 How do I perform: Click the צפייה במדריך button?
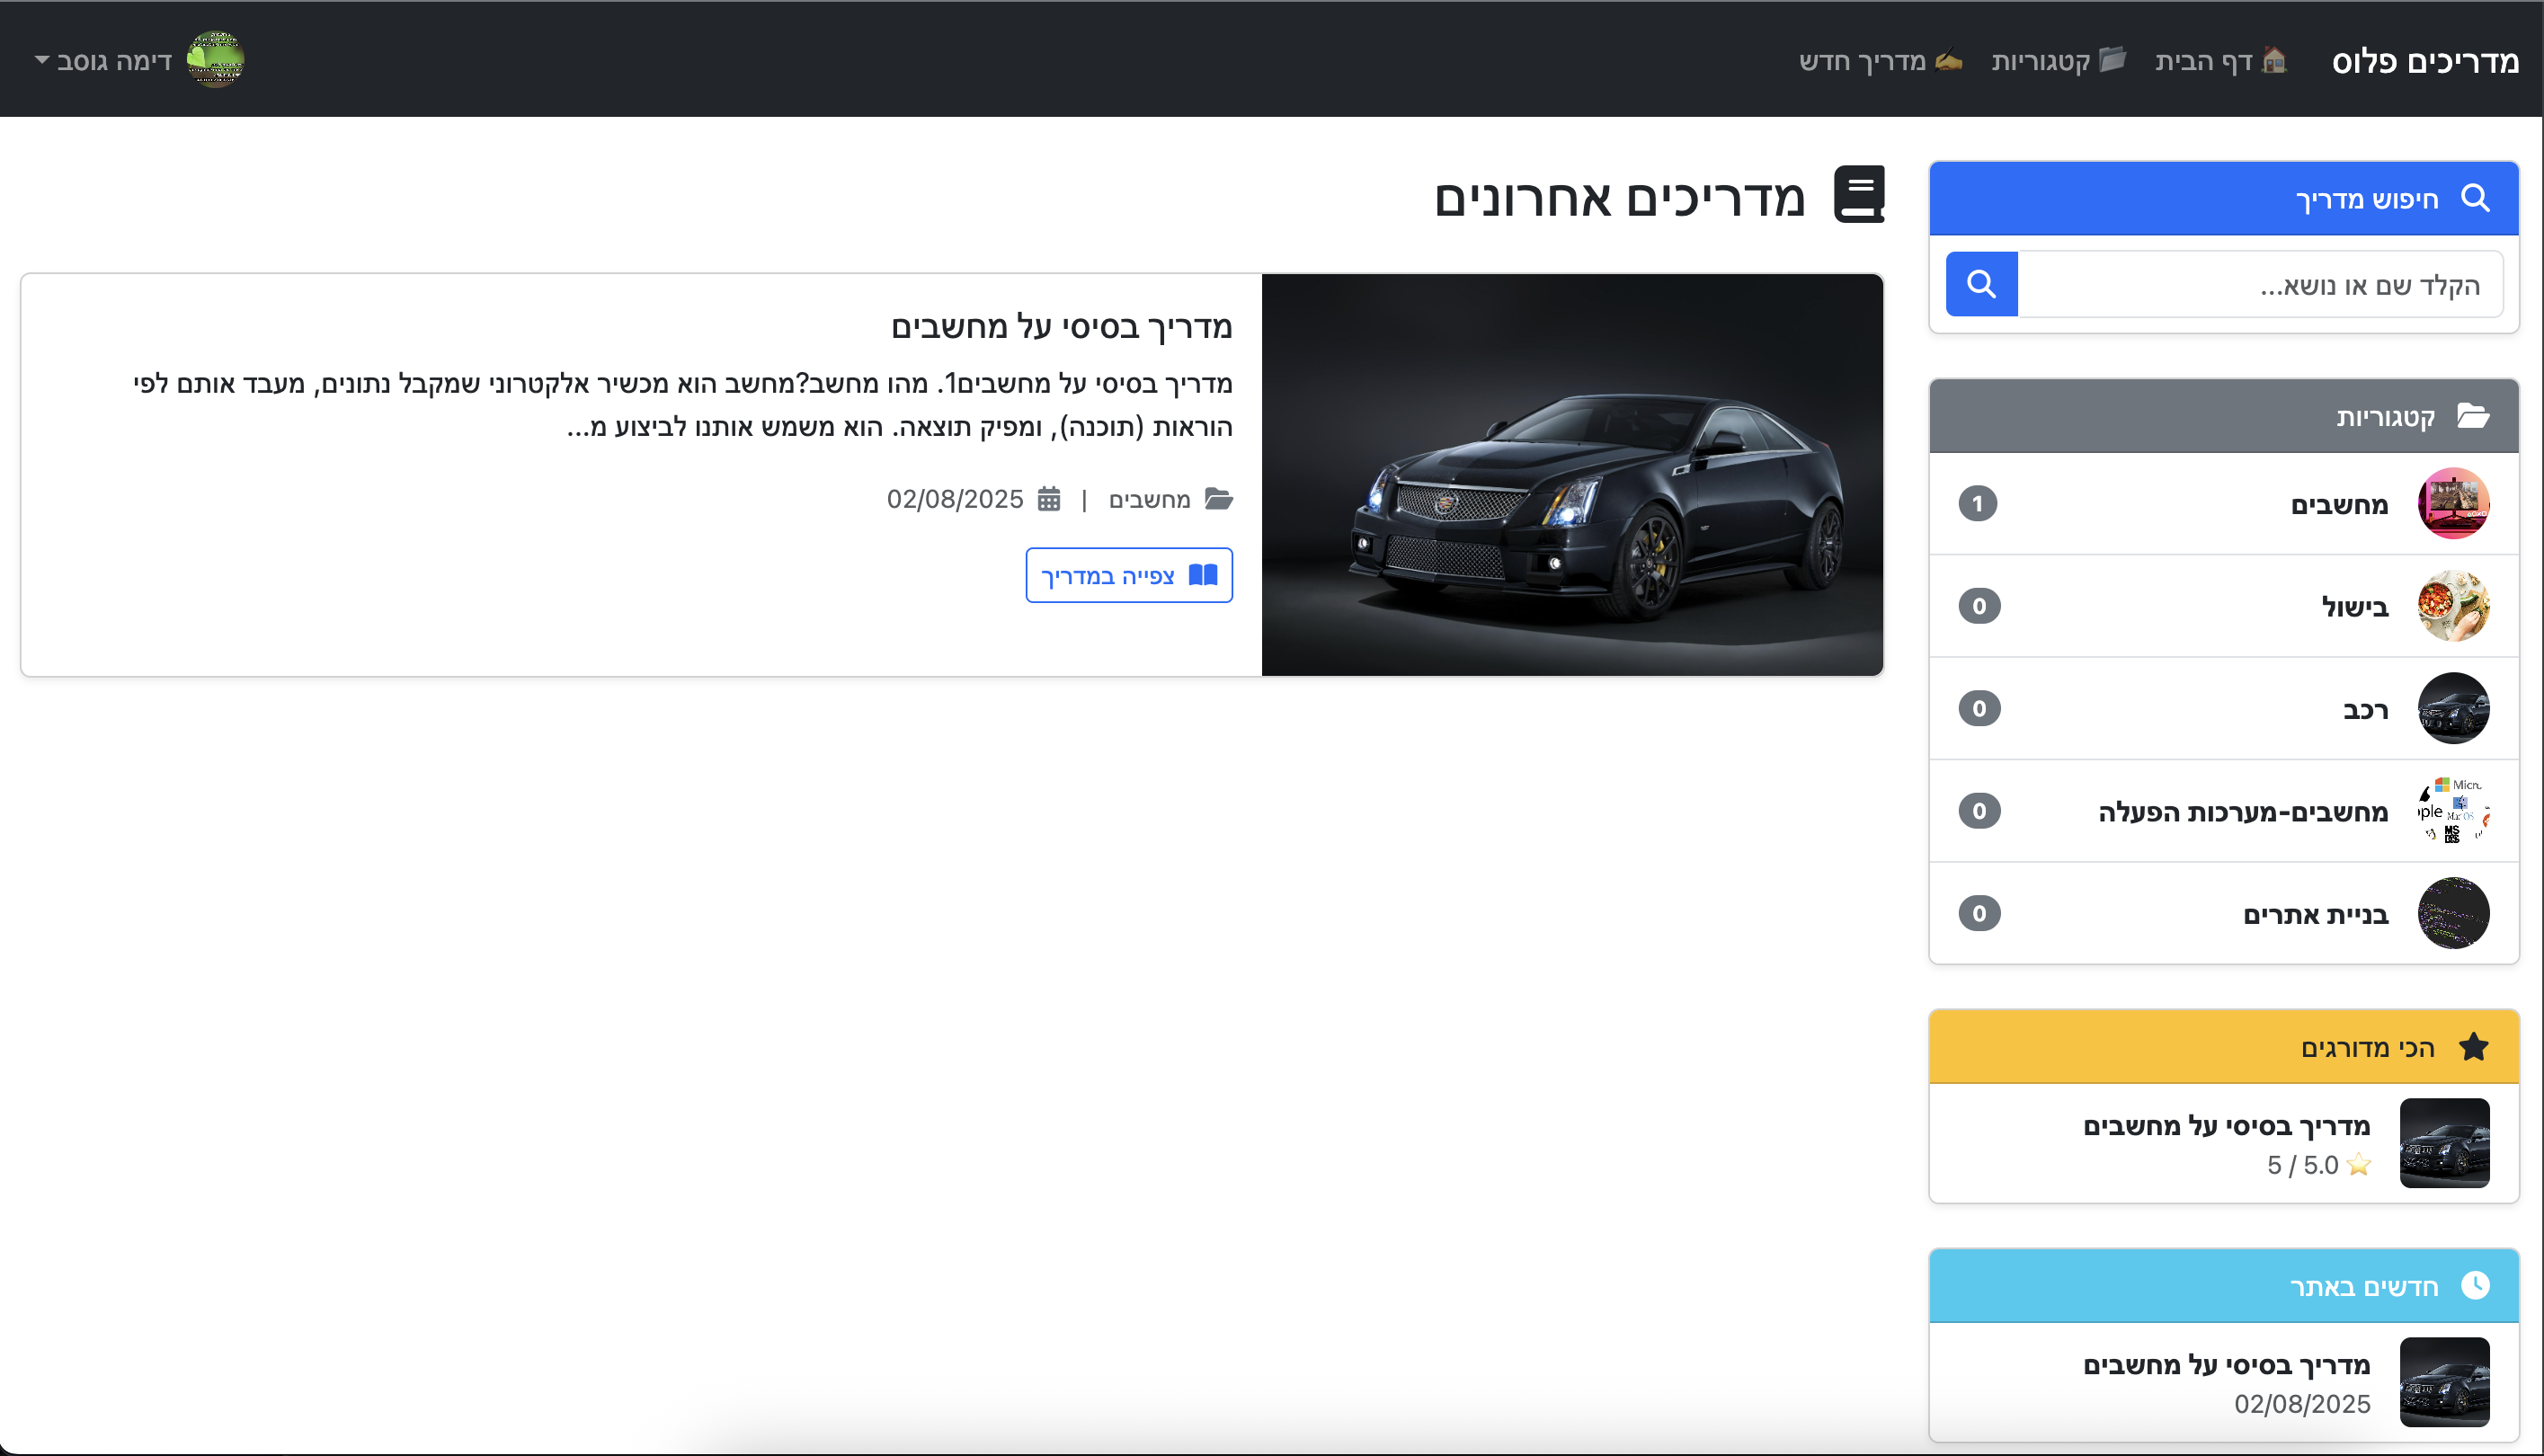[1128, 575]
